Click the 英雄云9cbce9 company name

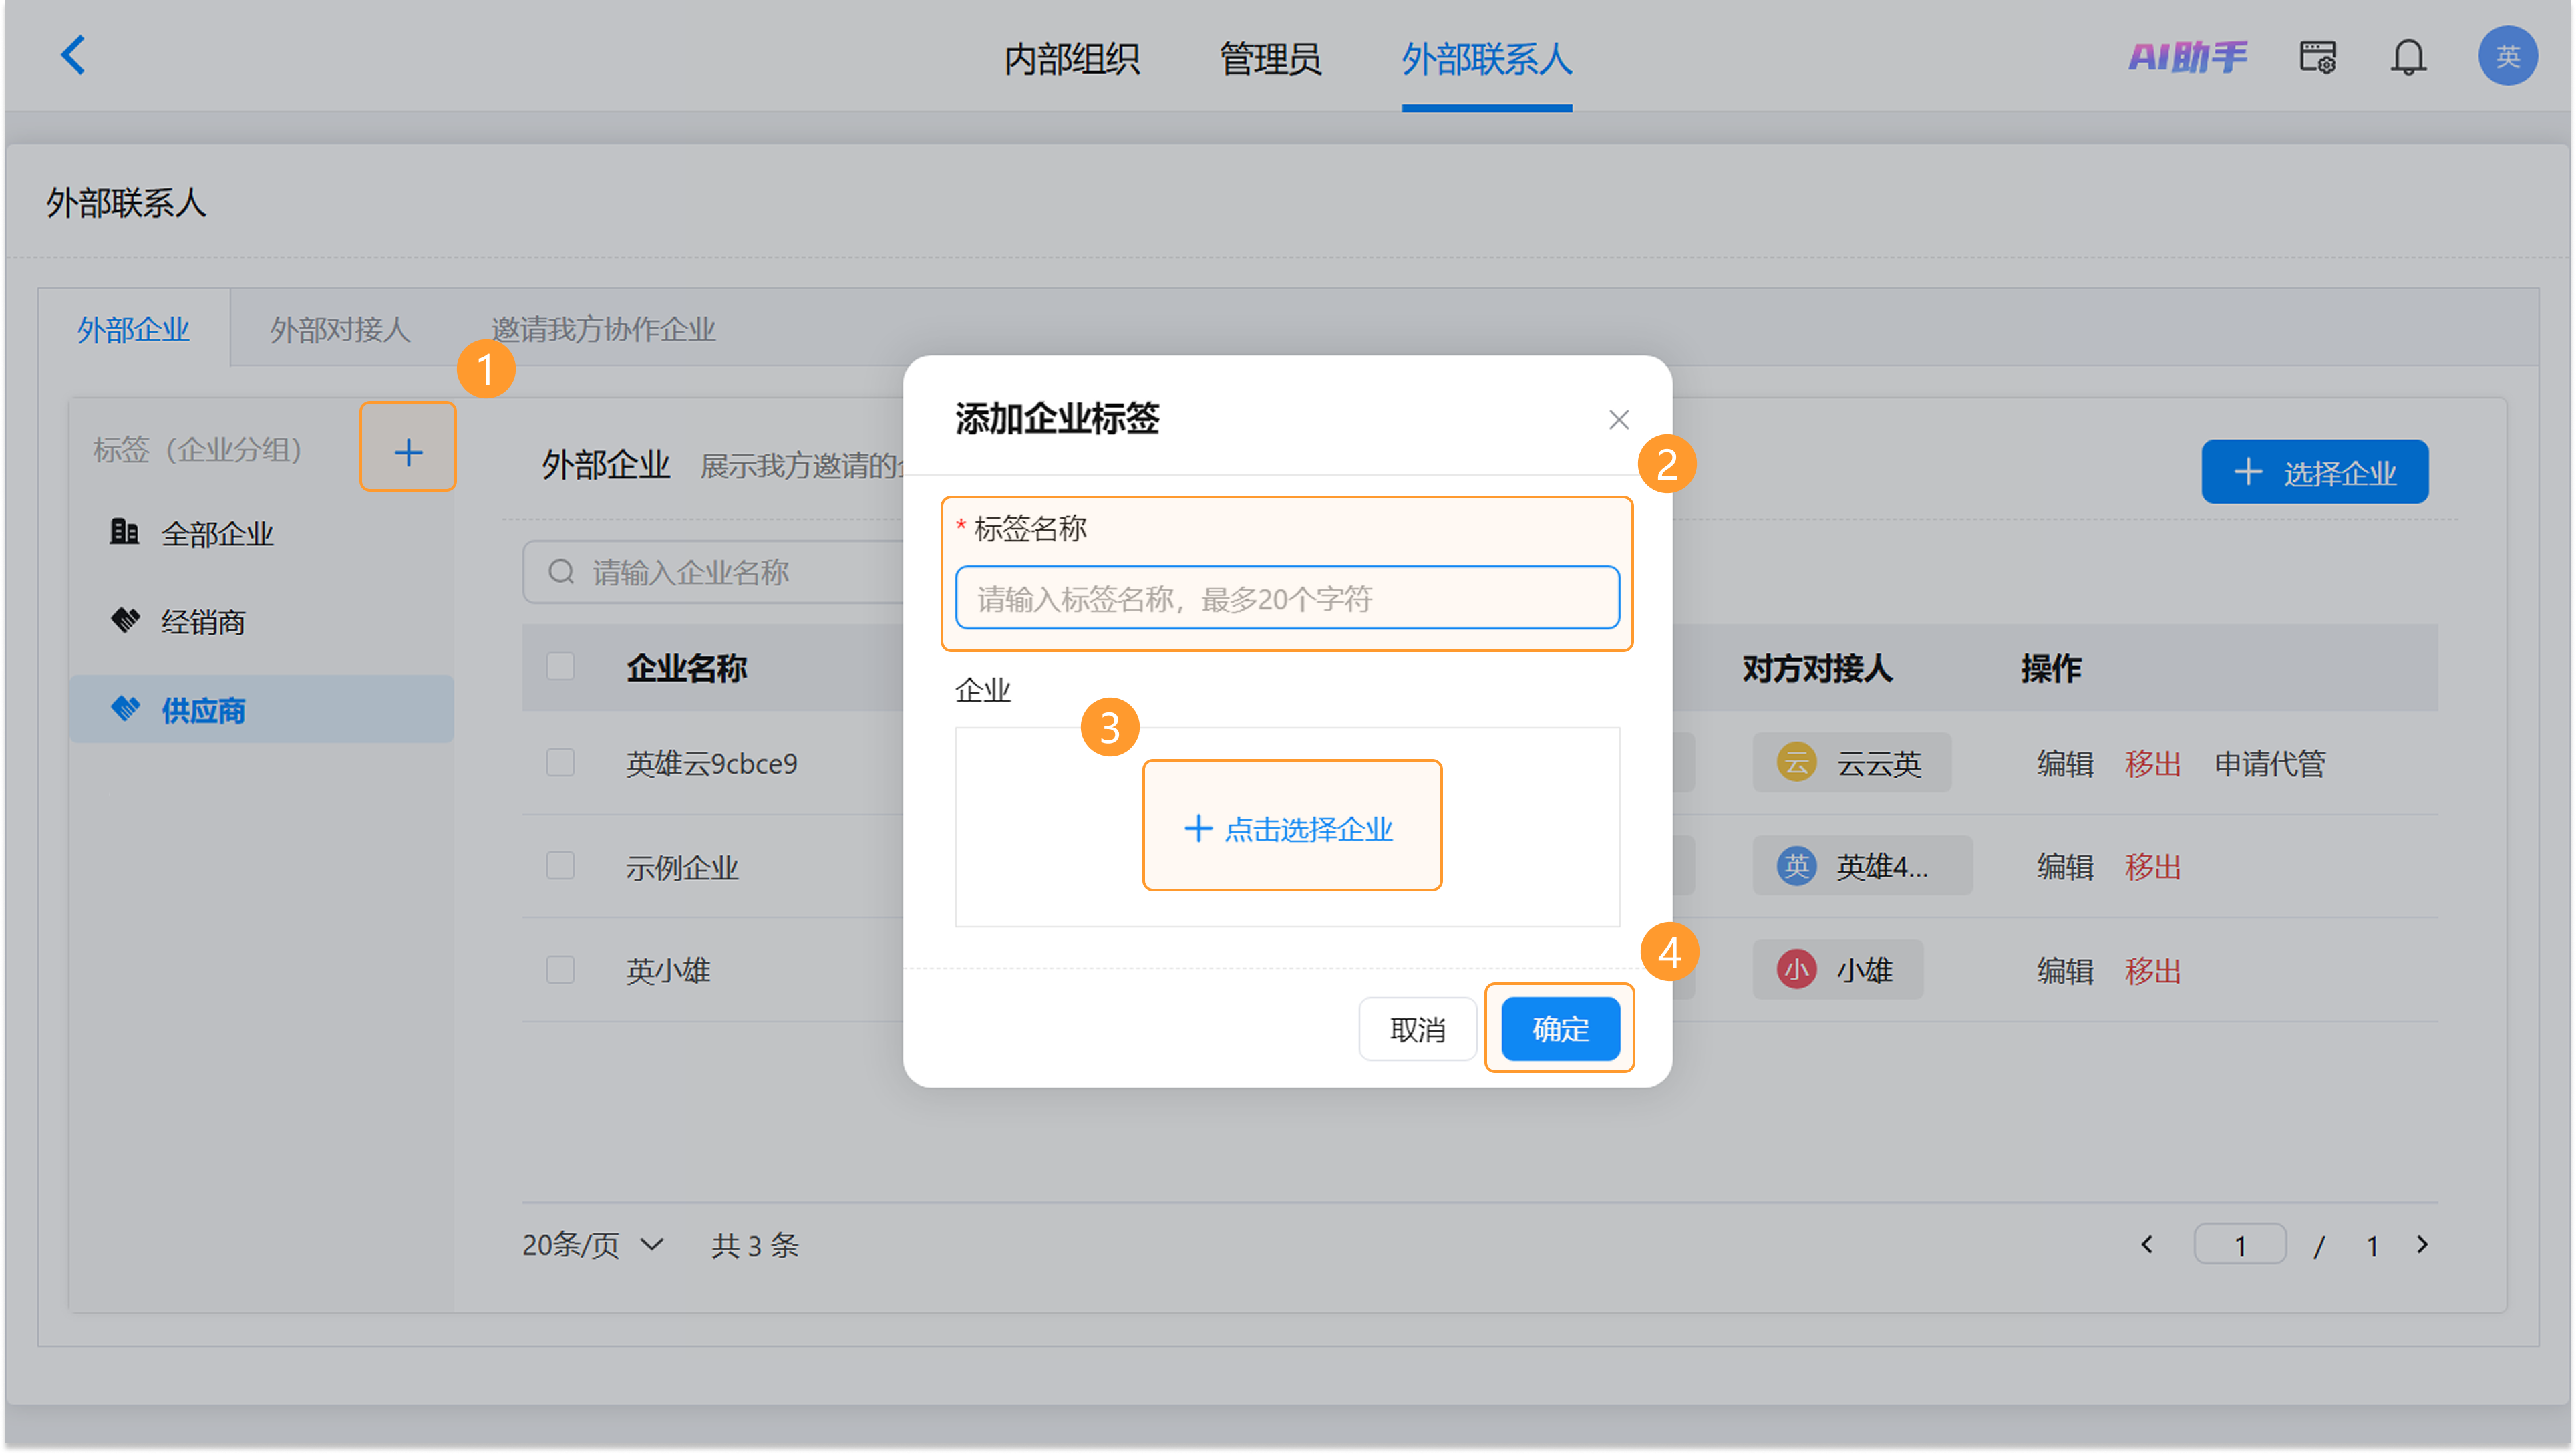711,764
